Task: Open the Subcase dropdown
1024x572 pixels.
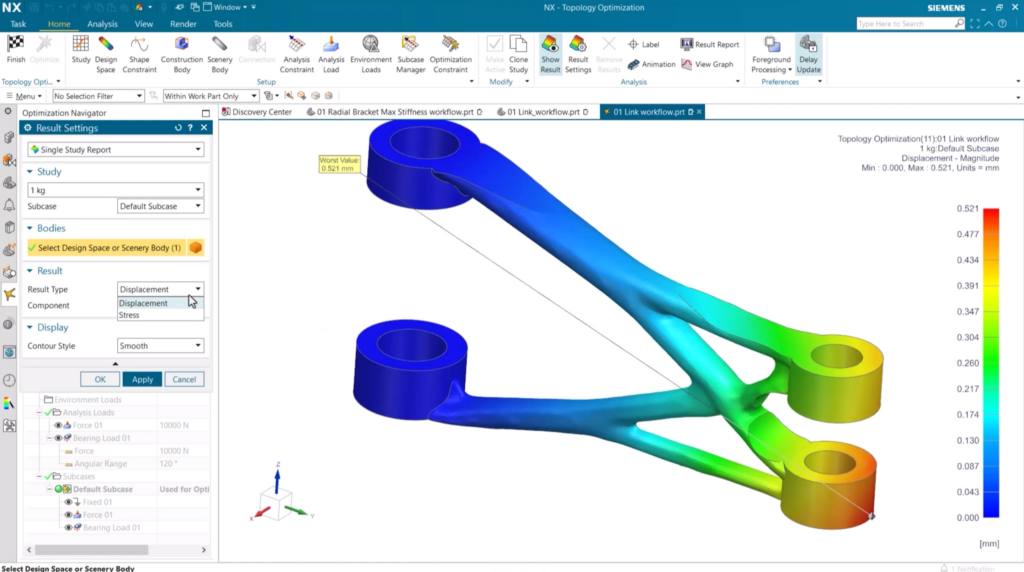Action: point(160,206)
